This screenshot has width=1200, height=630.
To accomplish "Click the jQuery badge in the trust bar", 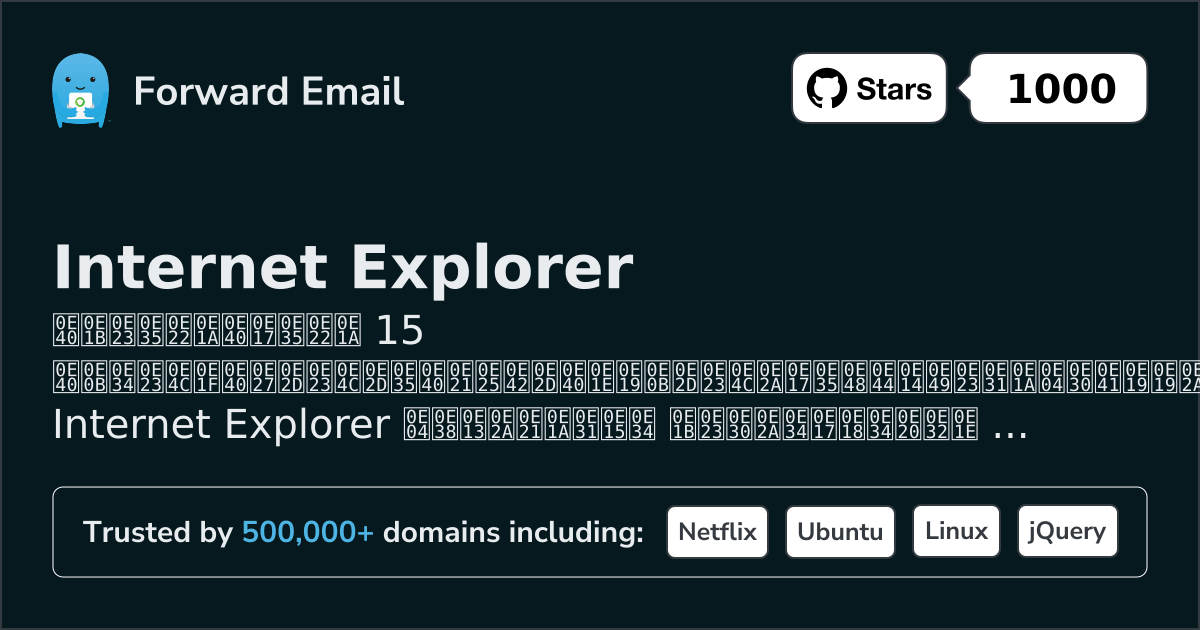I will click(1067, 531).
